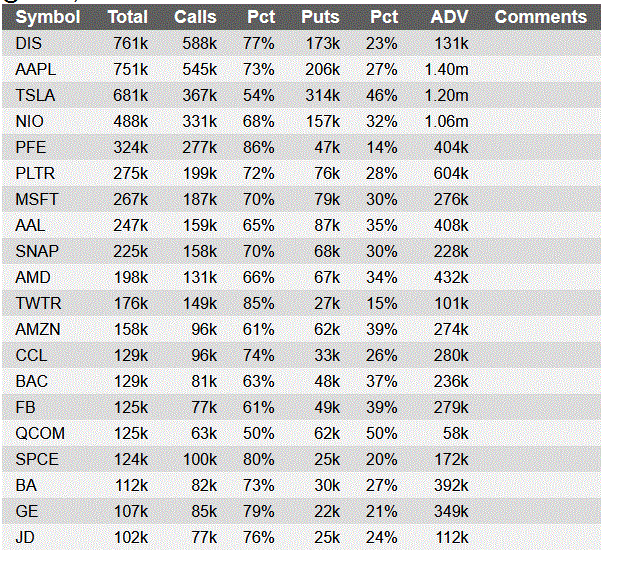Select the PLTR symbol cell
Image resolution: width=630 pixels, height=566 pixels.
[35, 173]
